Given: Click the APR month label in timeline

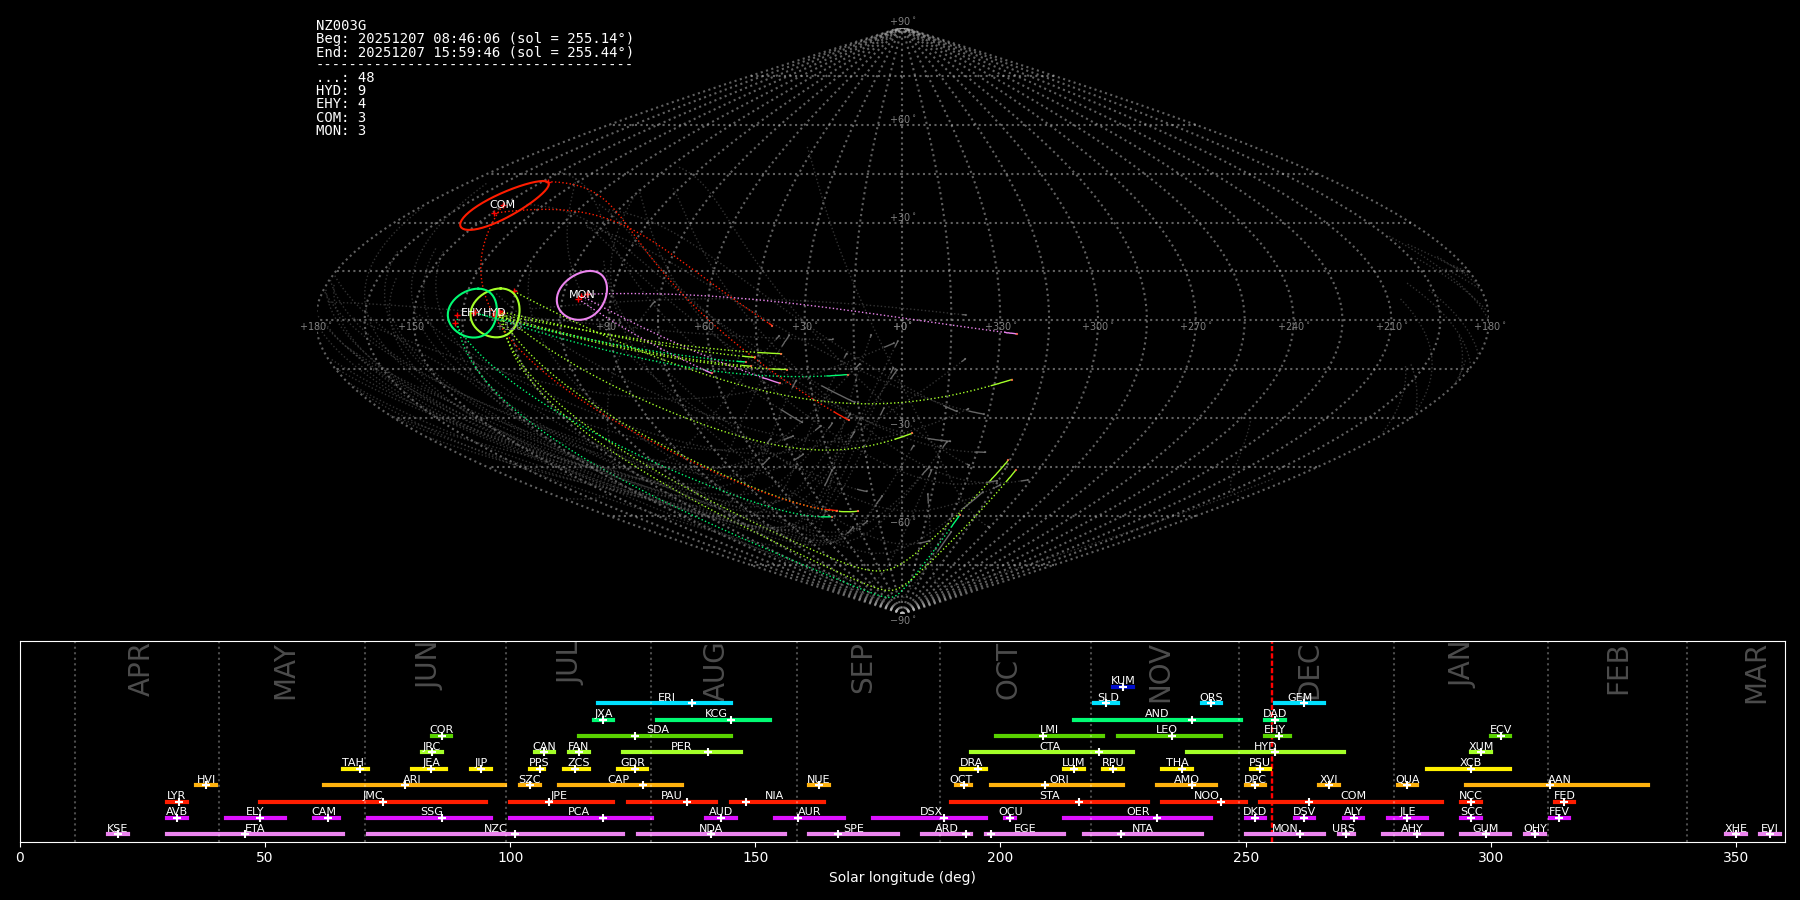Looking at the screenshot, I should tap(139, 670).
